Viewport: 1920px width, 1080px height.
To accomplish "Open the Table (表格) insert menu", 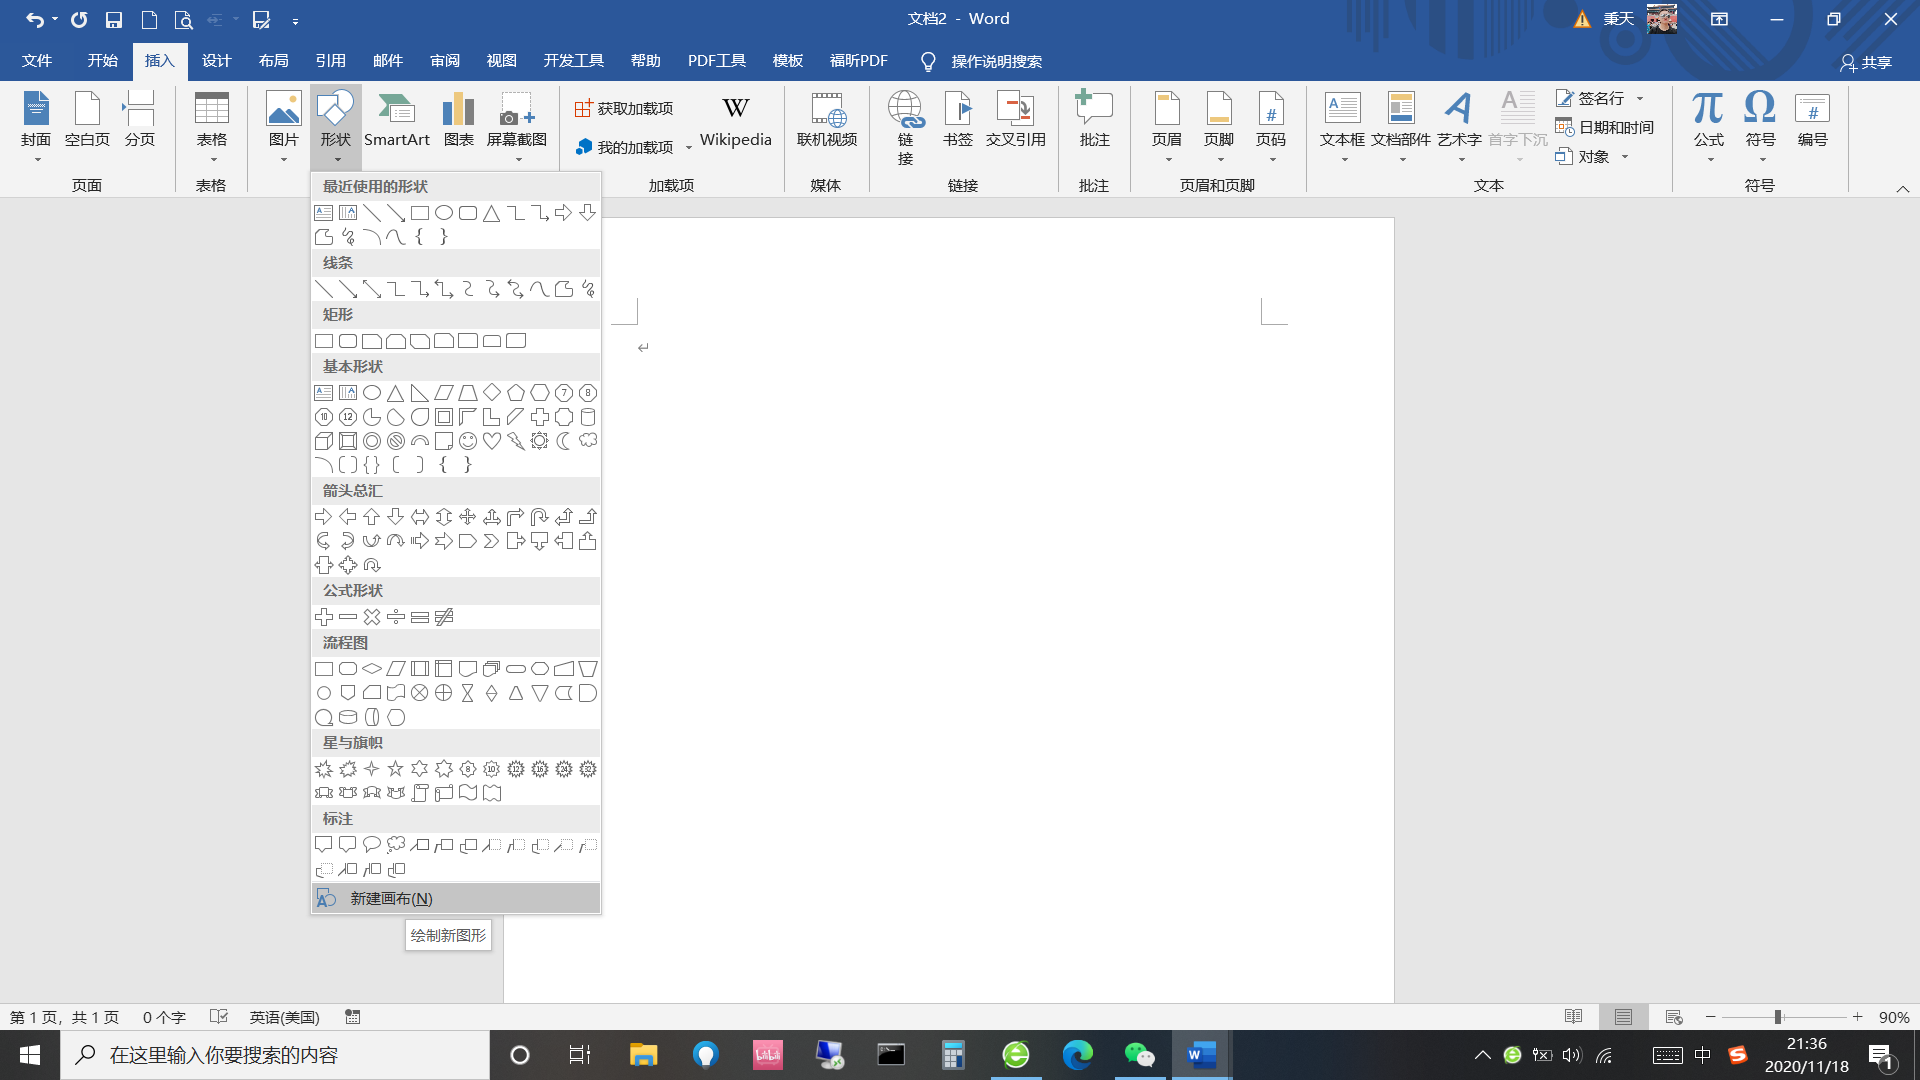I will point(211,125).
